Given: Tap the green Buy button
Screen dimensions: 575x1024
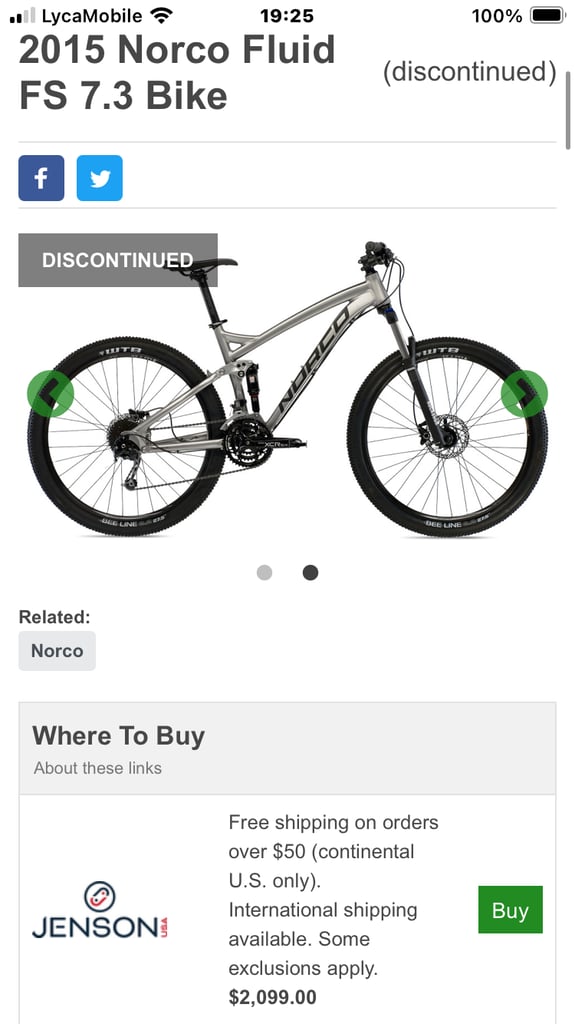Looking at the screenshot, I should pos(510,910).
